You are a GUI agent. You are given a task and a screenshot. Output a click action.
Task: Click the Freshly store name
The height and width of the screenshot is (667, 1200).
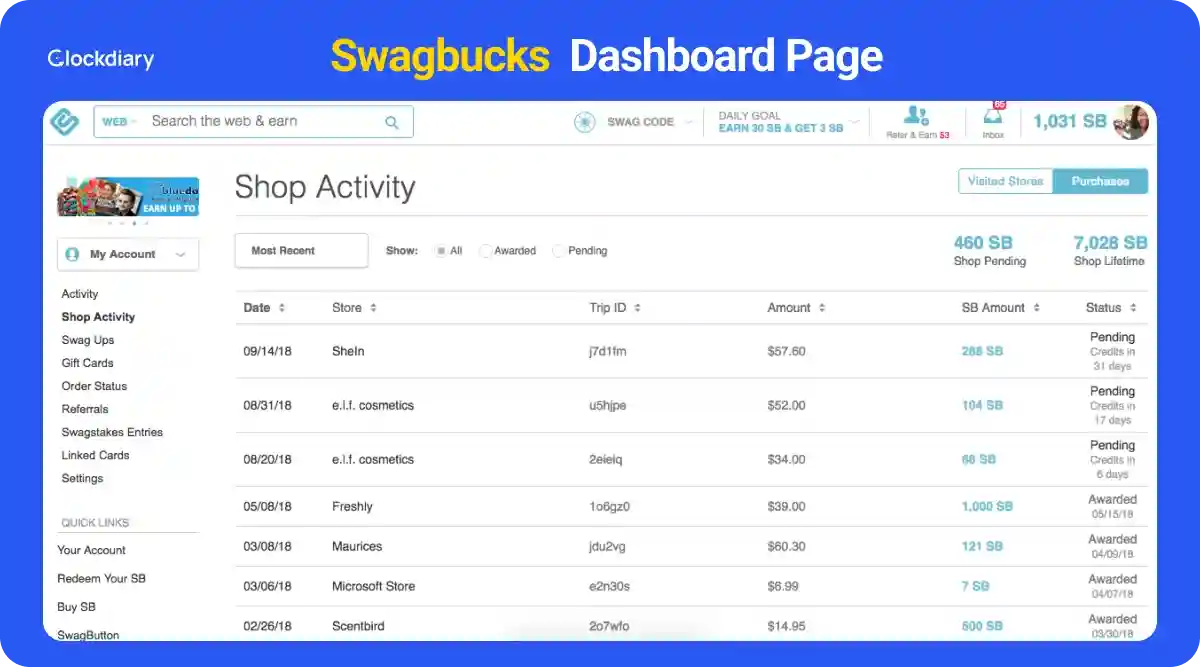[x=352, y=507]
